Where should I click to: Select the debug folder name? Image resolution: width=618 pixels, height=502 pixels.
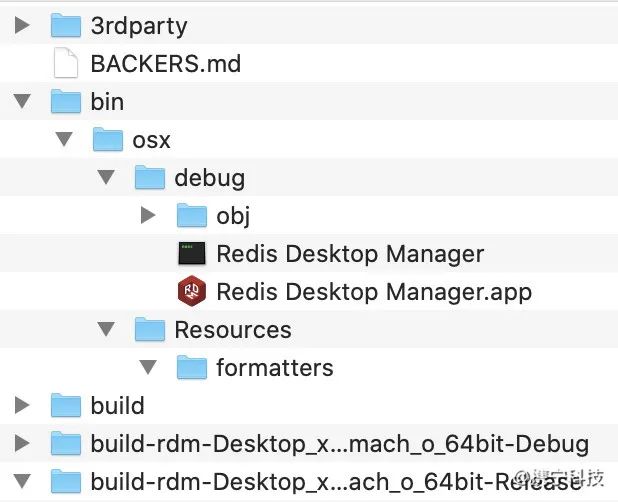210,178
